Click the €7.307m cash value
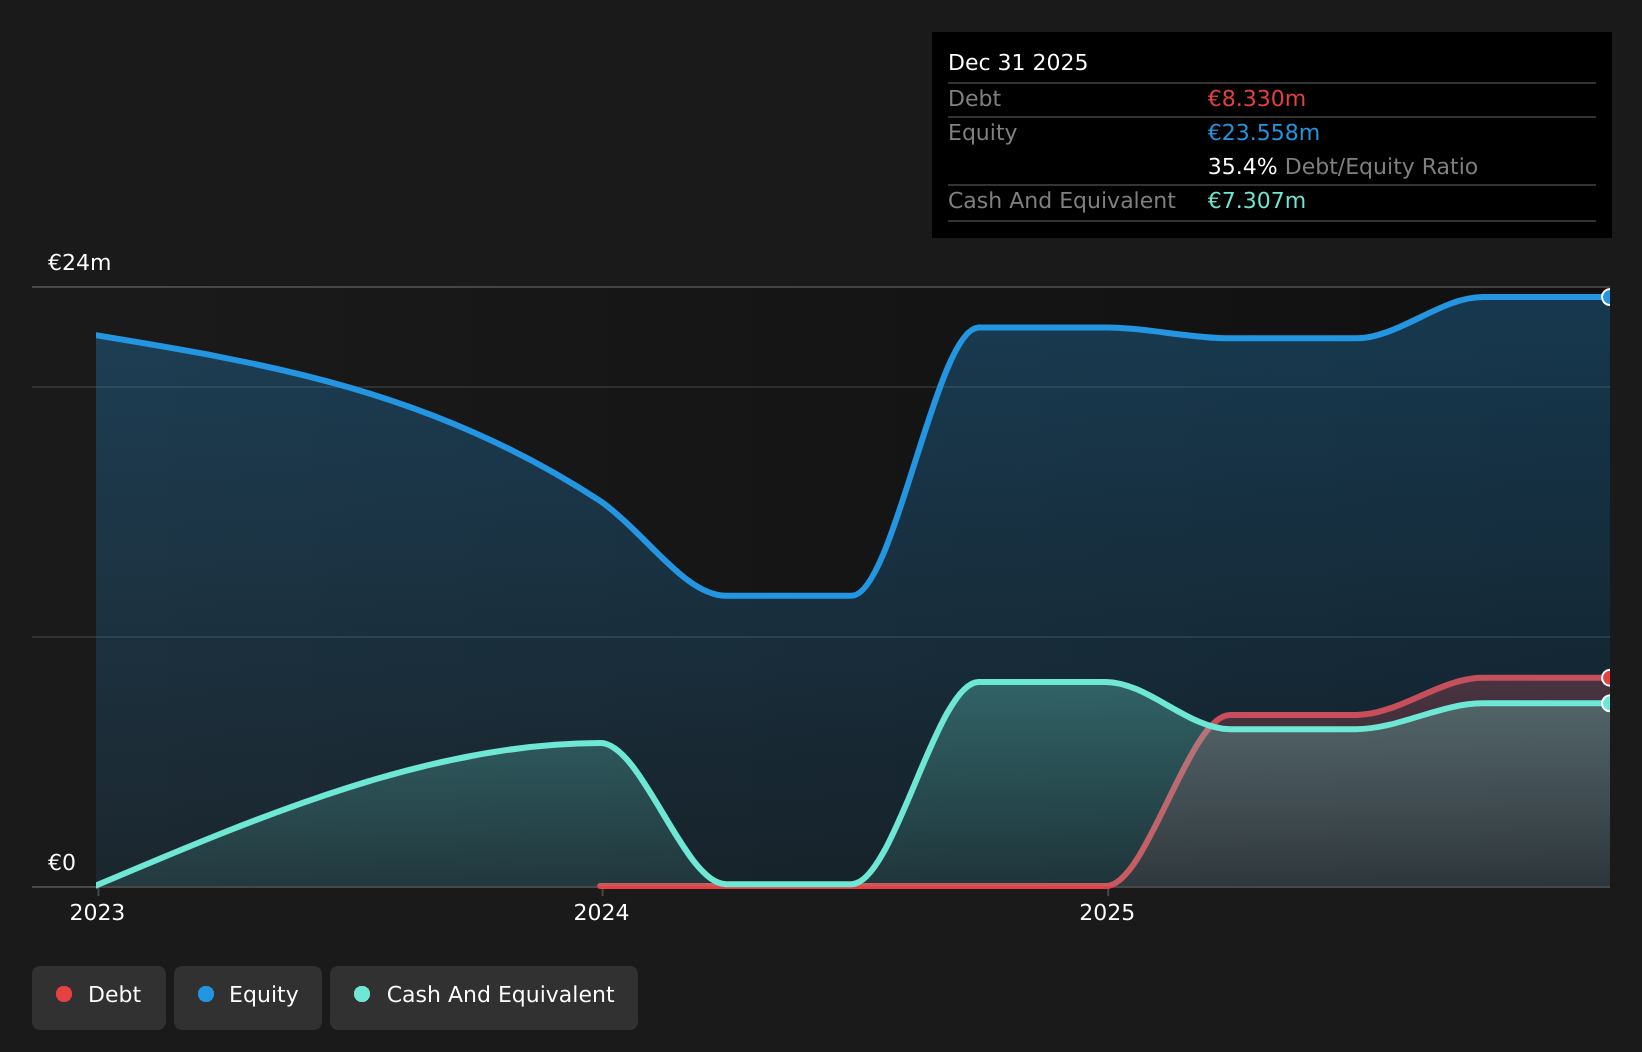Viewport: 1642px width, 1052px height. click(x=1256, y=201)
